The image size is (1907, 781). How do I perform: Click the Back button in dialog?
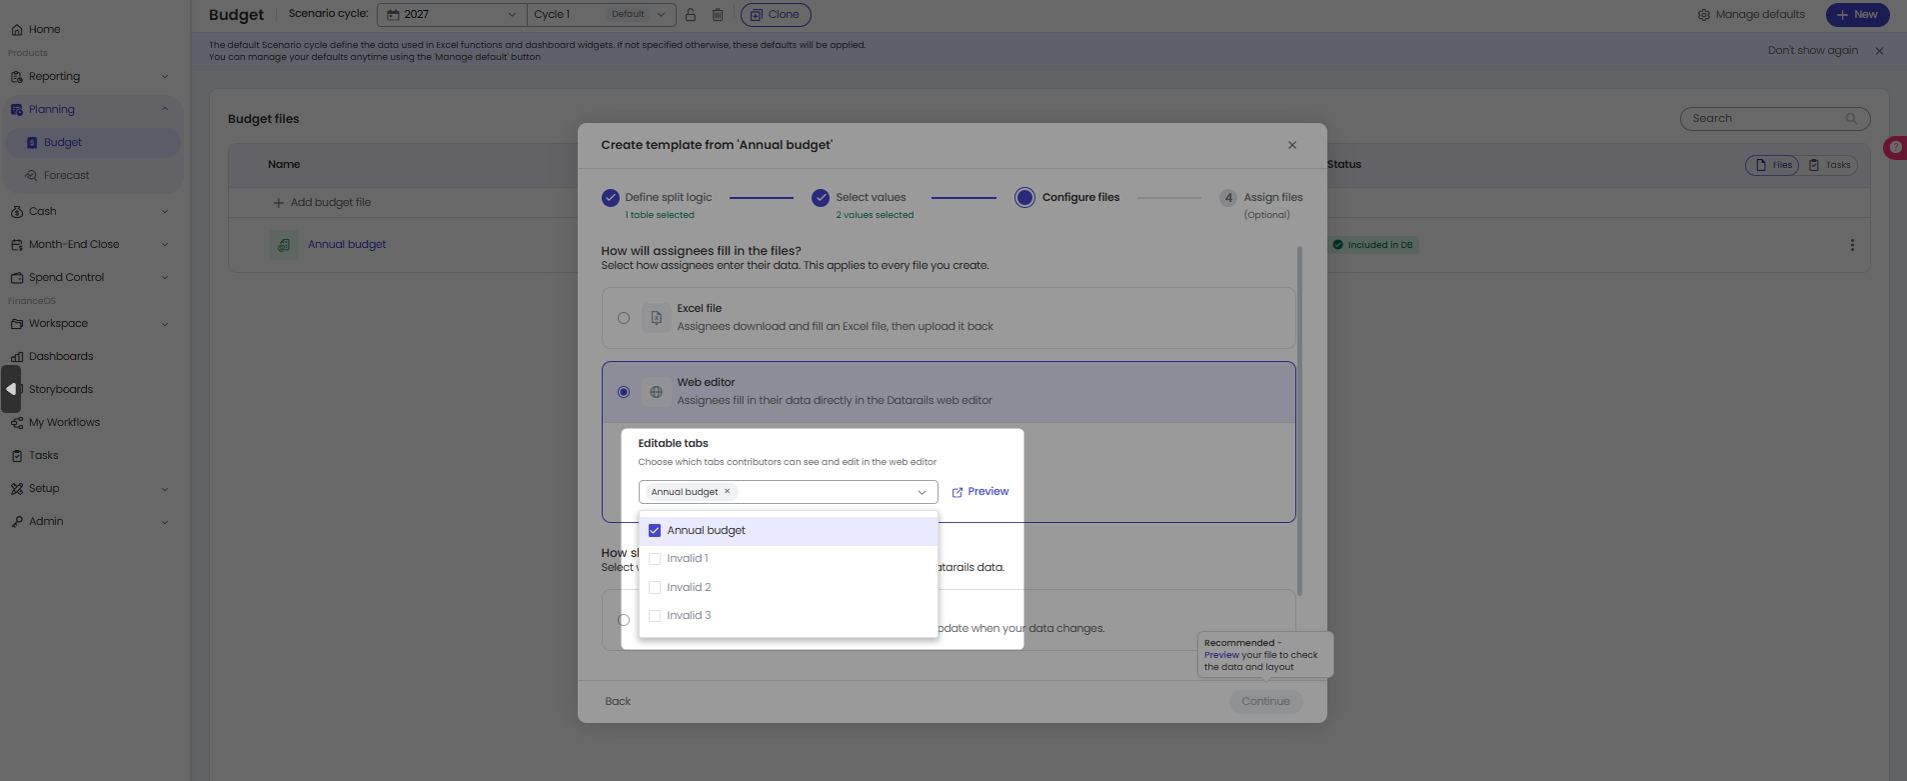tap(618, 702)
